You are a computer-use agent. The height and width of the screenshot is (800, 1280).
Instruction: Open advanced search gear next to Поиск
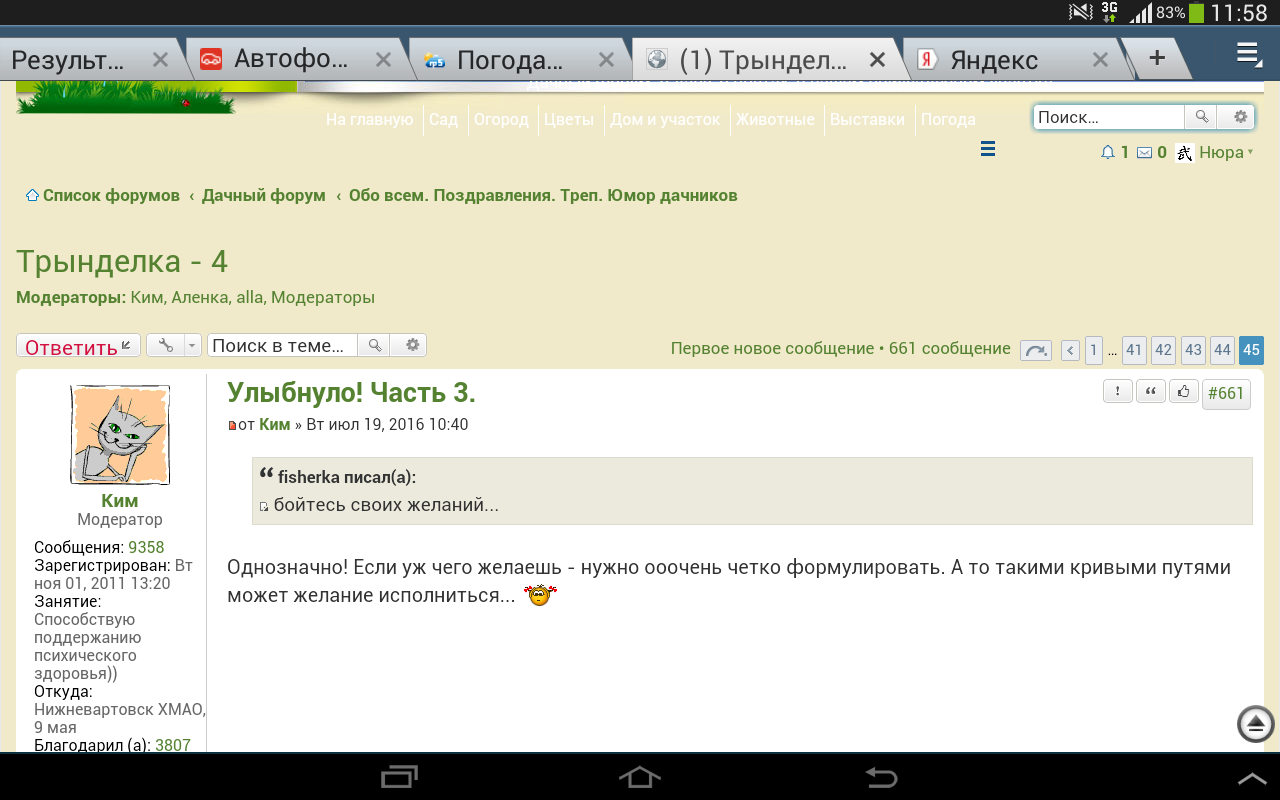(1240, 117)
